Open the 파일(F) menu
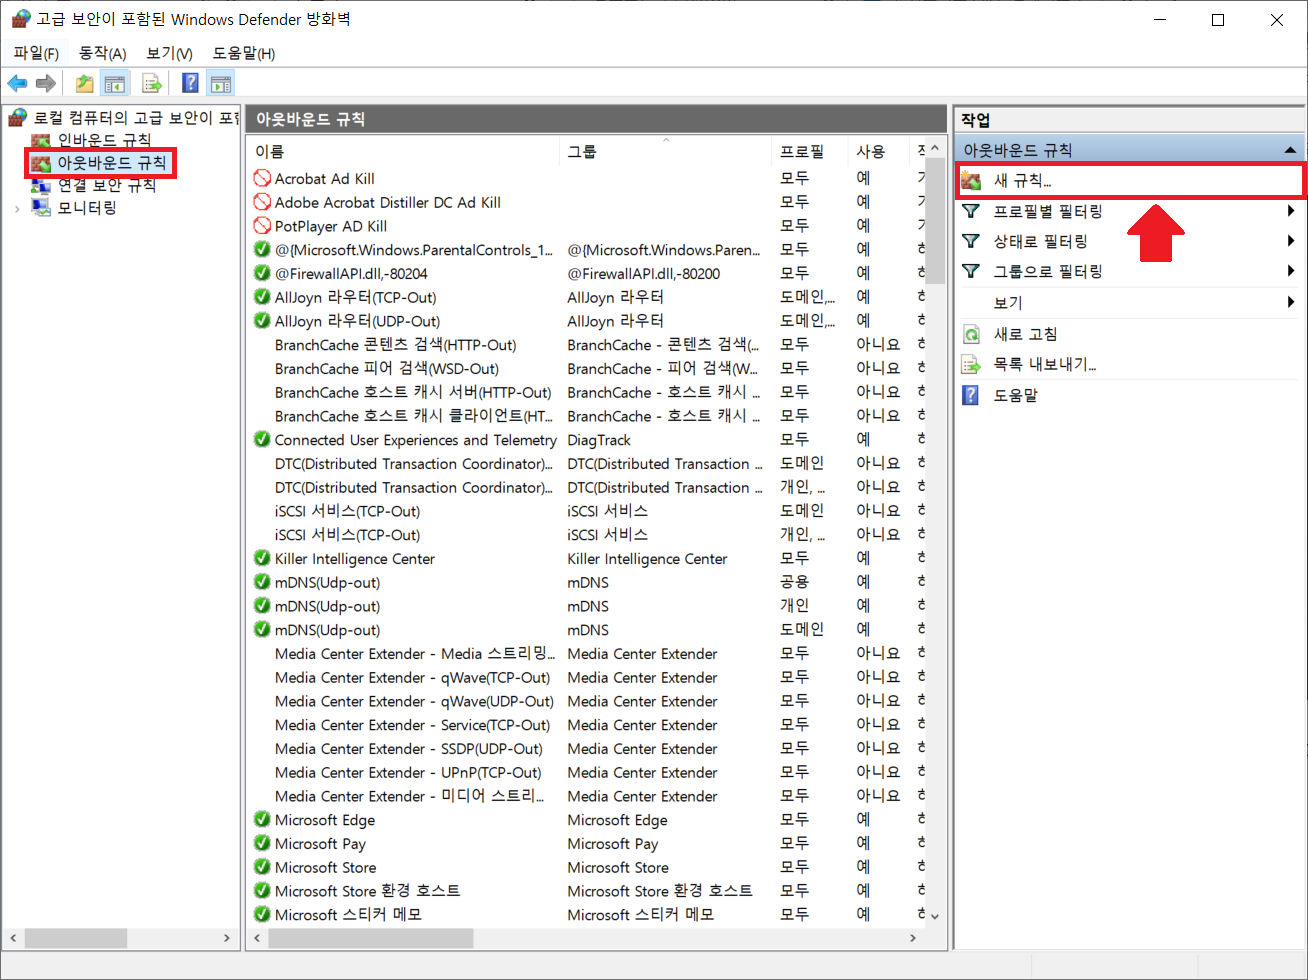1308x980 pixels. tap(36, 53)
